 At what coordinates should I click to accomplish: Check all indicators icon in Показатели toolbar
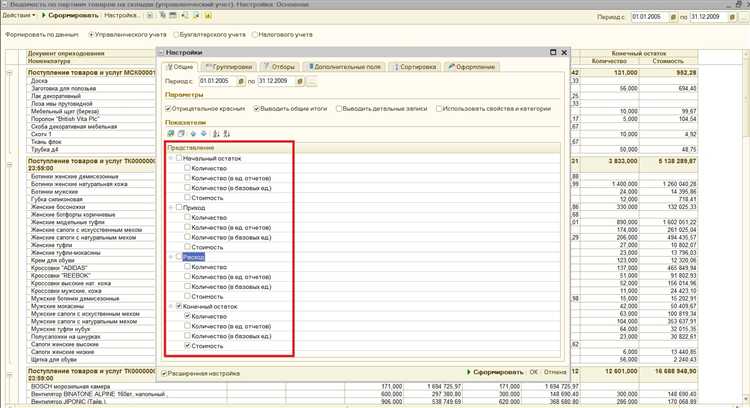click(171, 134)
